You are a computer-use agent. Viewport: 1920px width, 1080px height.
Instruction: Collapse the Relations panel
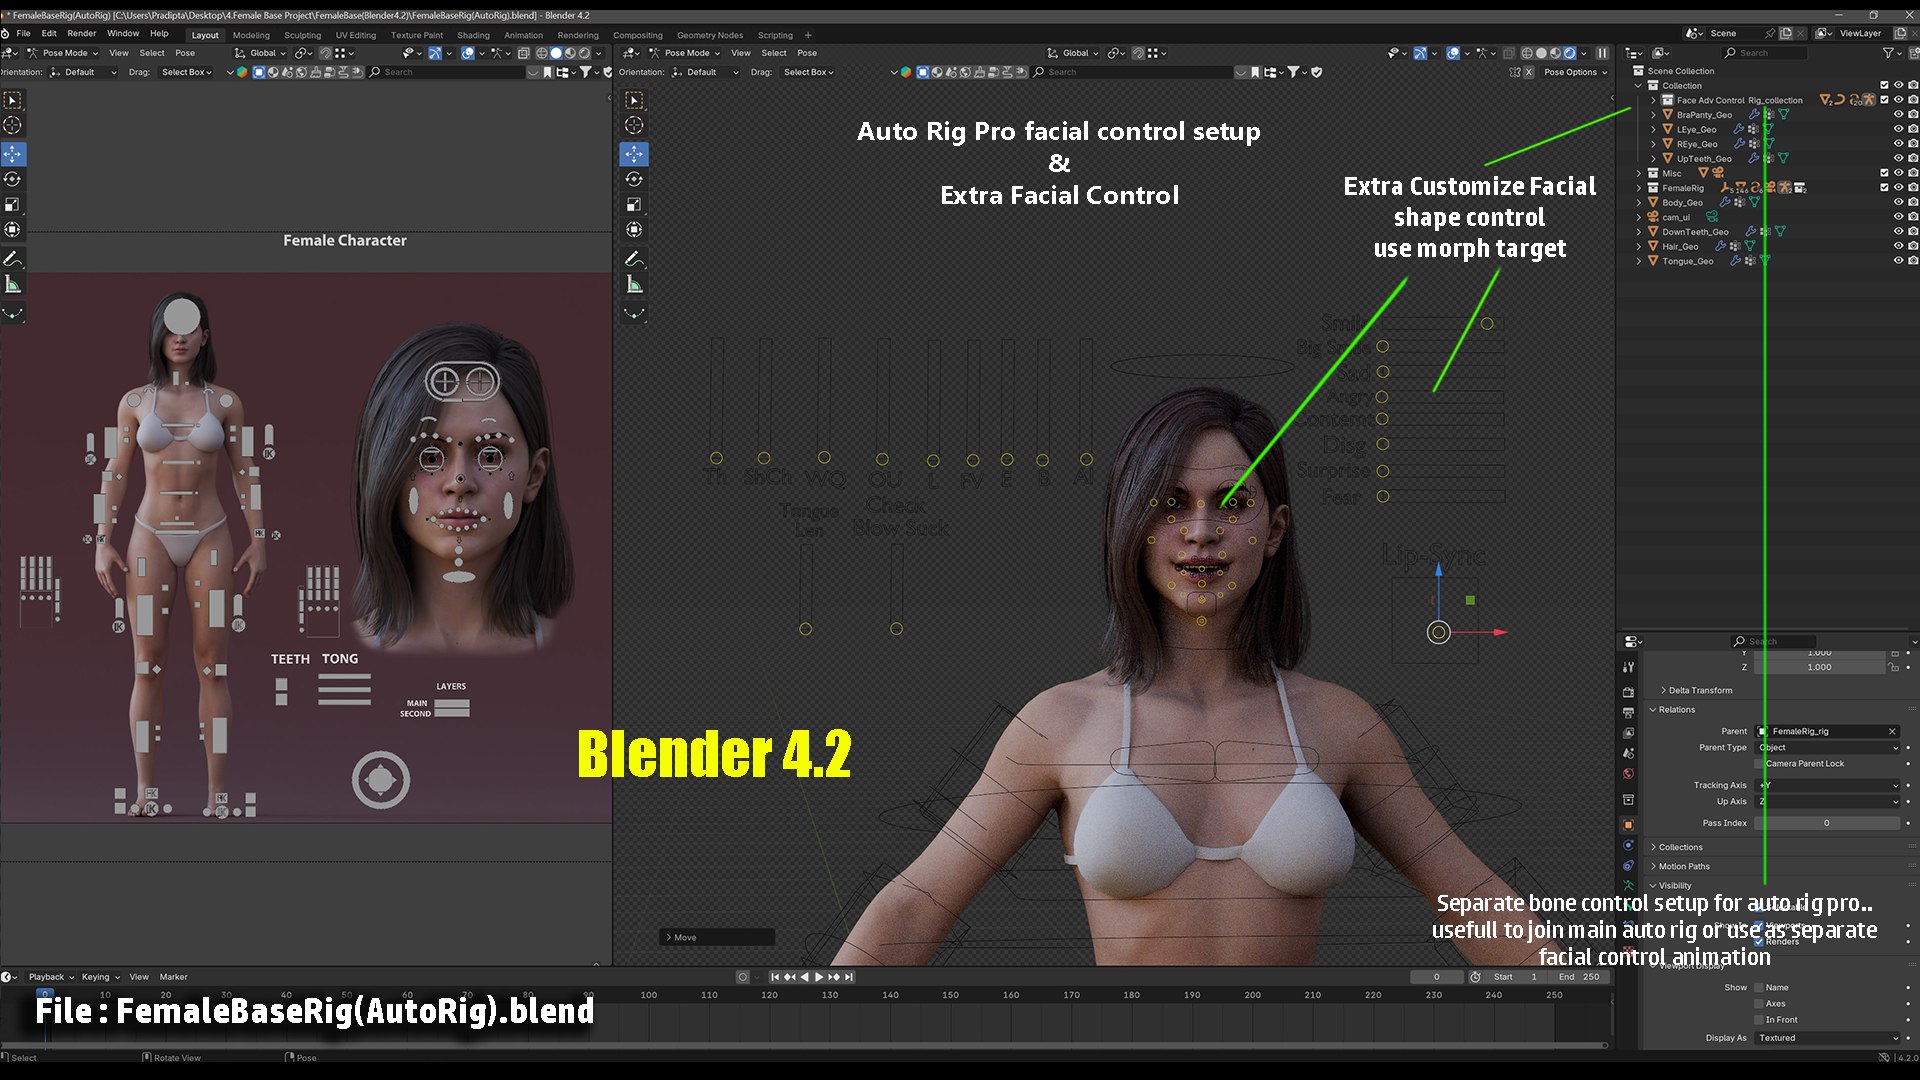[x=1672, y=710]
